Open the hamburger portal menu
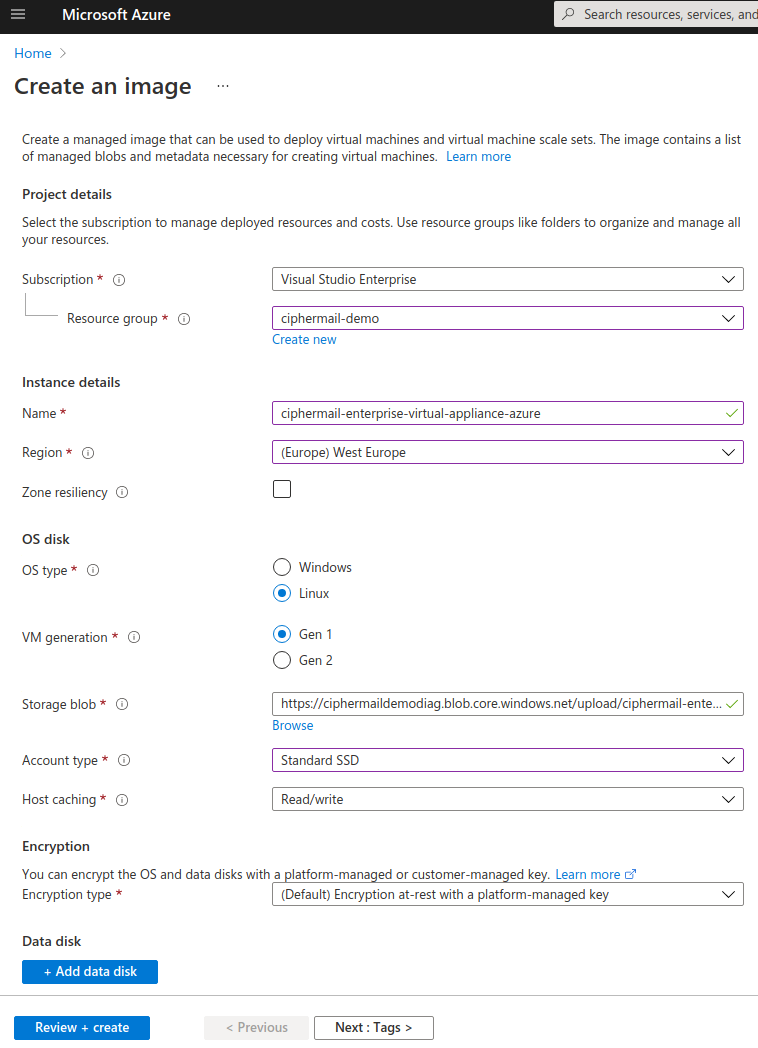The height and width of the screenshot is (1048, 758). pyautogui.click(x=18, y=14)
